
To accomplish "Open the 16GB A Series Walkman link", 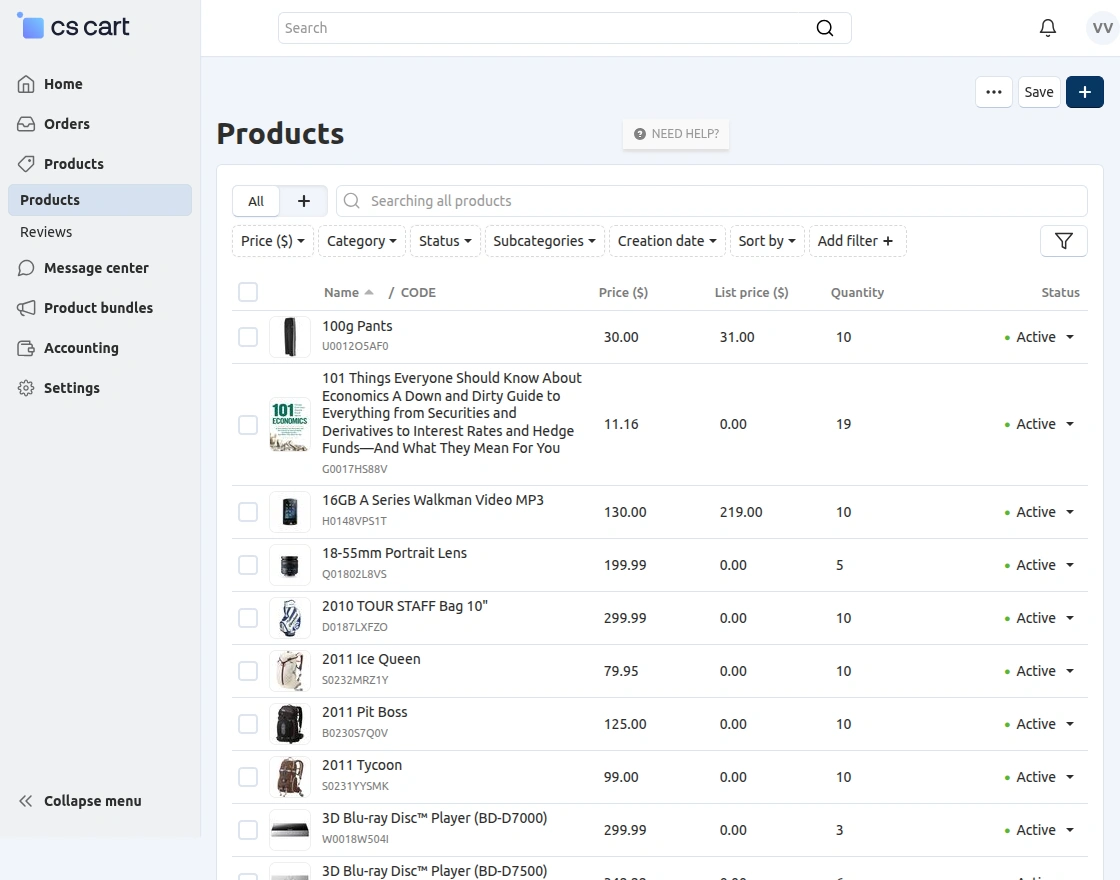I will (x=432, y=500).
